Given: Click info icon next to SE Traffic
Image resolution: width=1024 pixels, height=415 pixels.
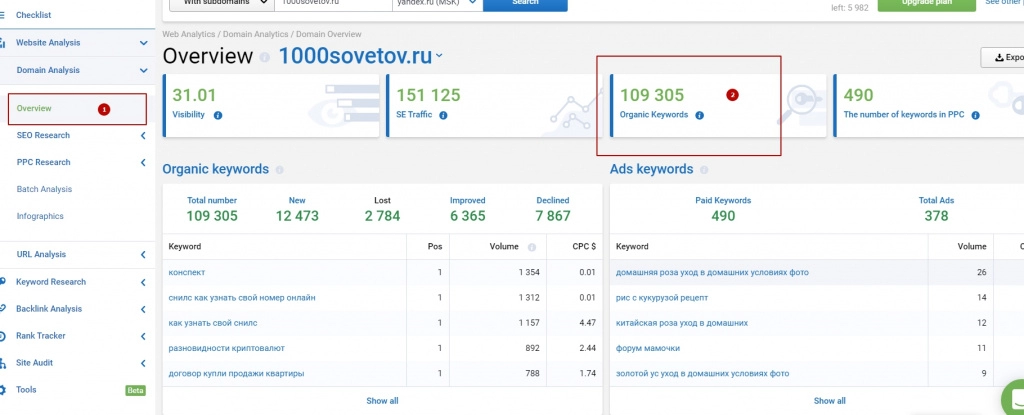Looking at the screenshot, I should (443, 115).
